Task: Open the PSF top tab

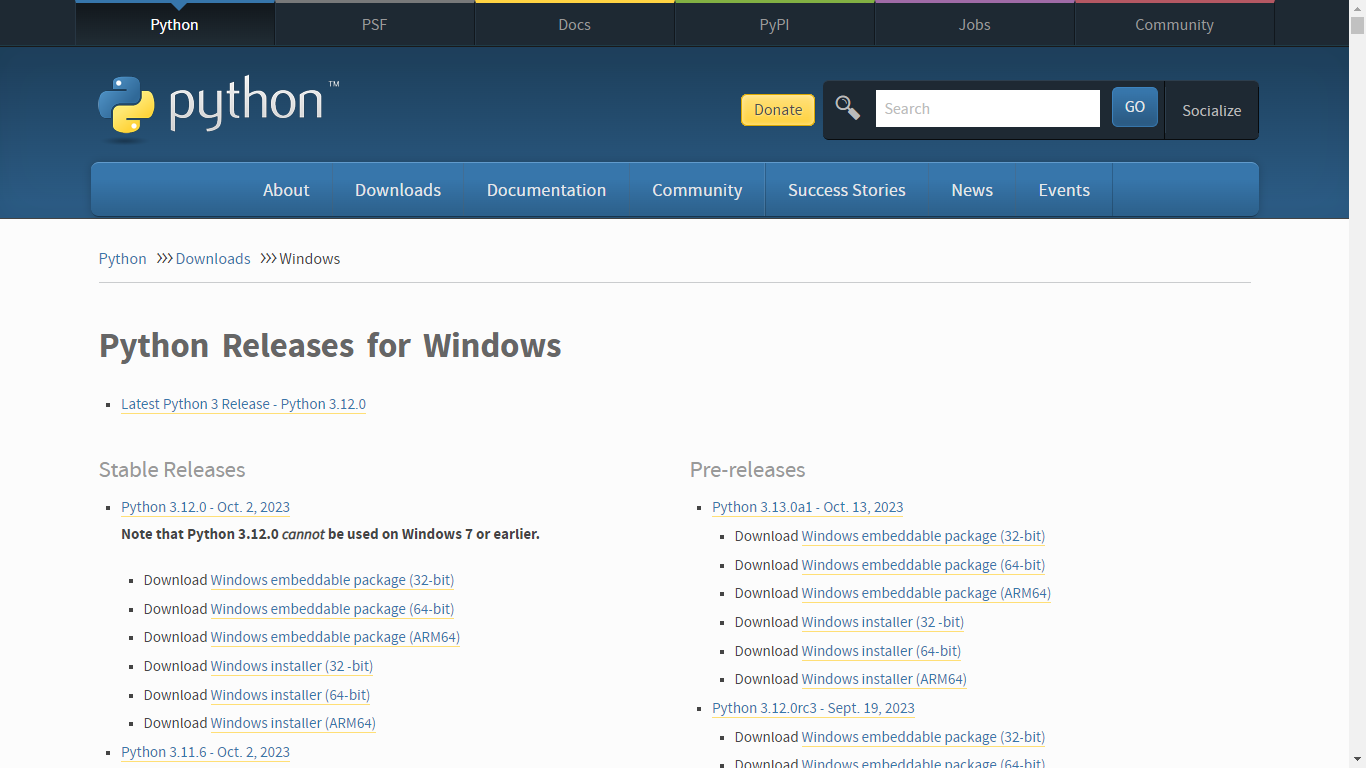Action: coord(374,24)
